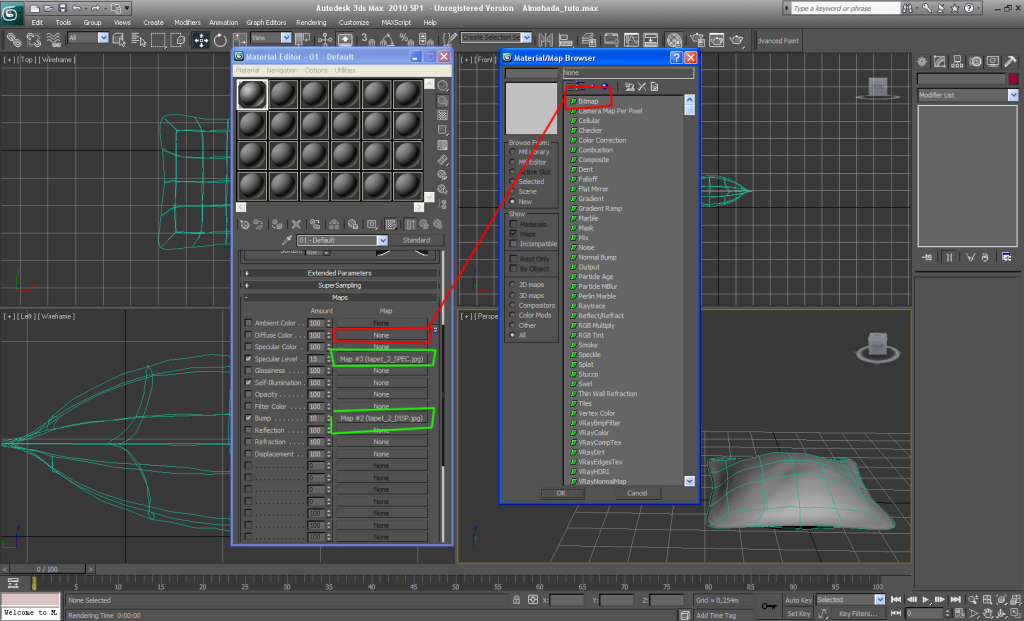The height and width of the screenshot is (621, 1024).
Task: Select Bitmap in the map list
Action: coord(588,101)
